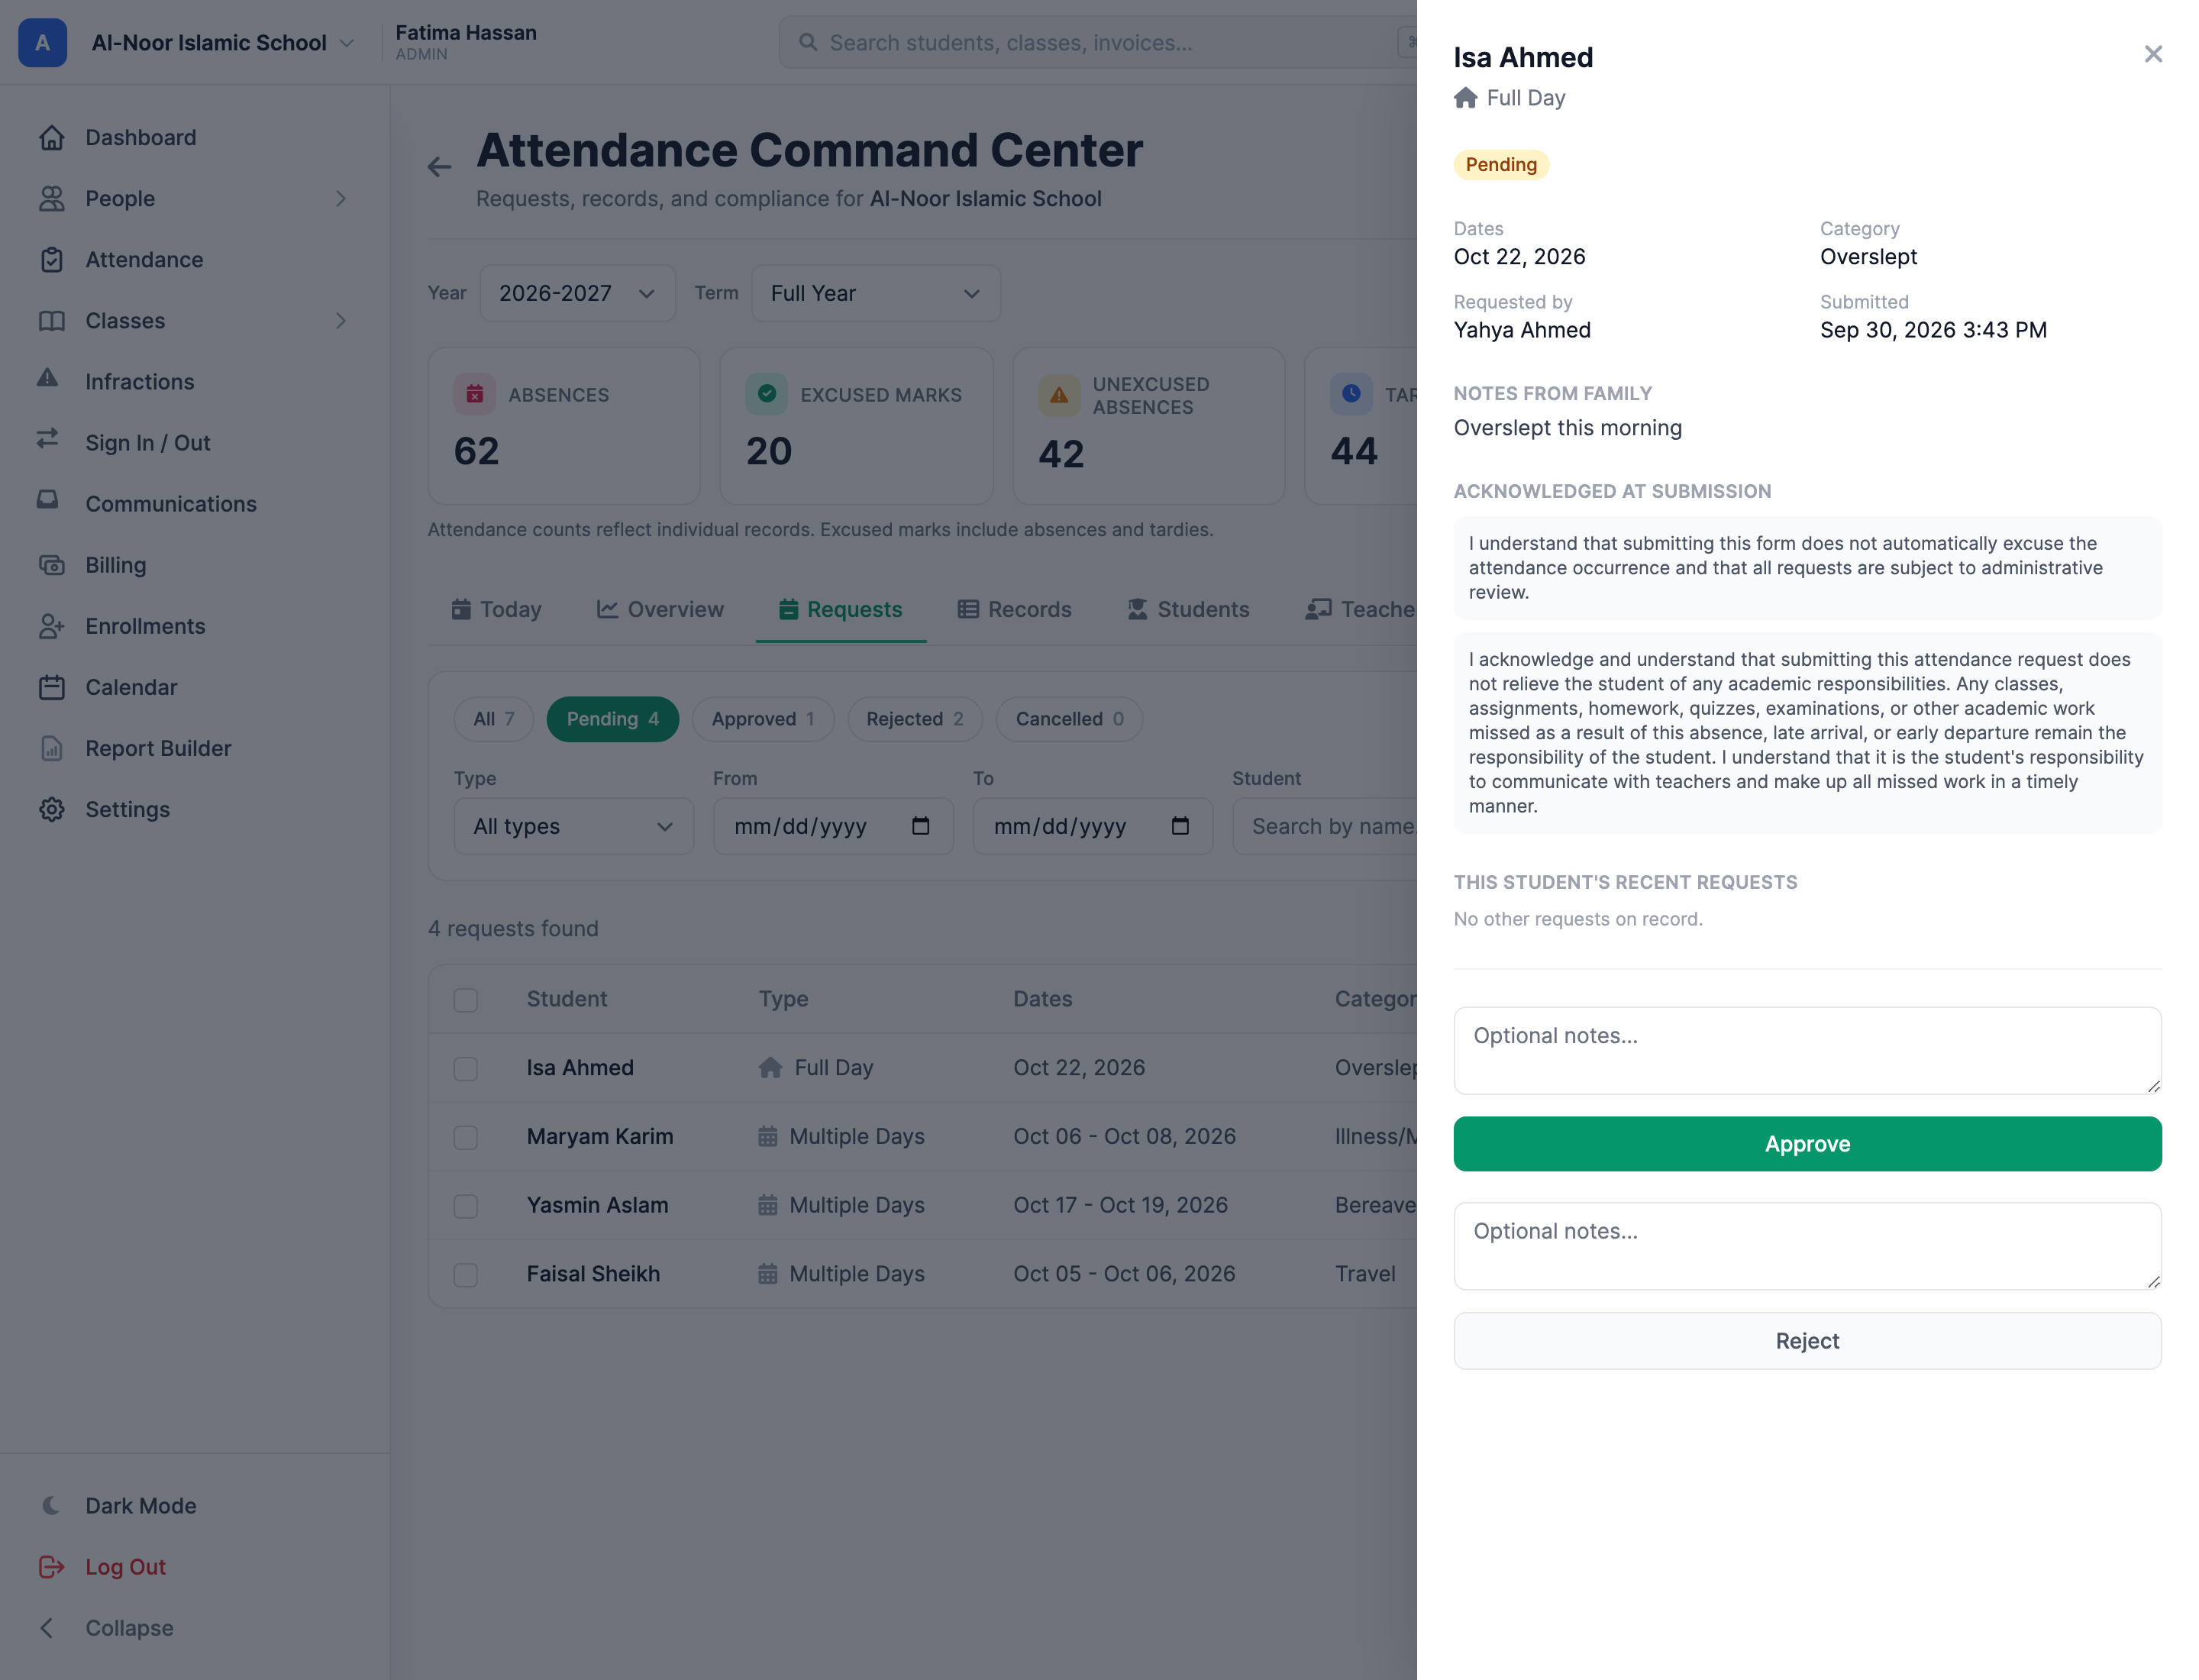
Task: Click the Sign In / Out arrows icon
Action: [x=48, y=440]
